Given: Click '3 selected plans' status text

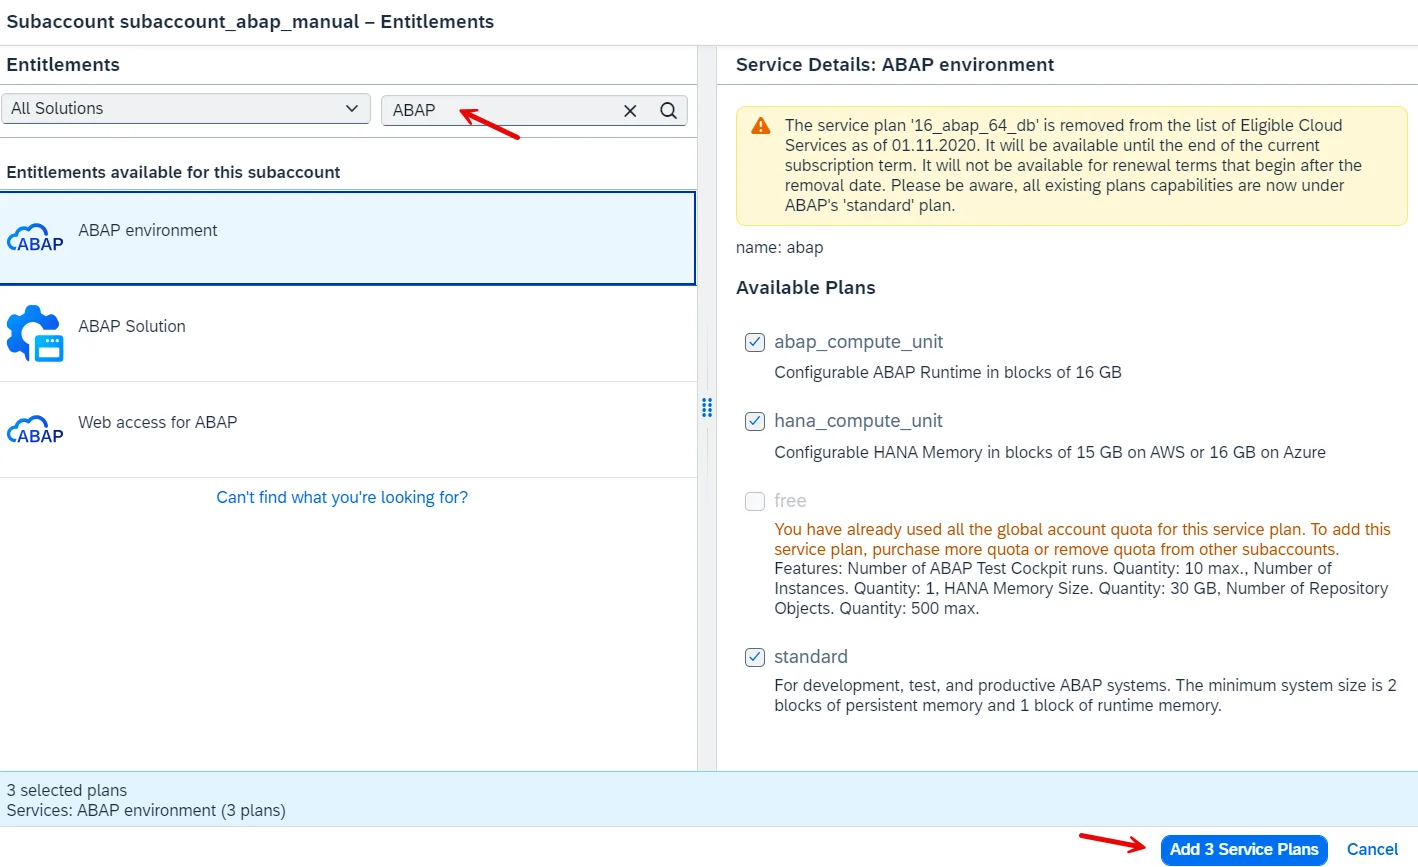Looking at the screenshot, I should (67, 790).
